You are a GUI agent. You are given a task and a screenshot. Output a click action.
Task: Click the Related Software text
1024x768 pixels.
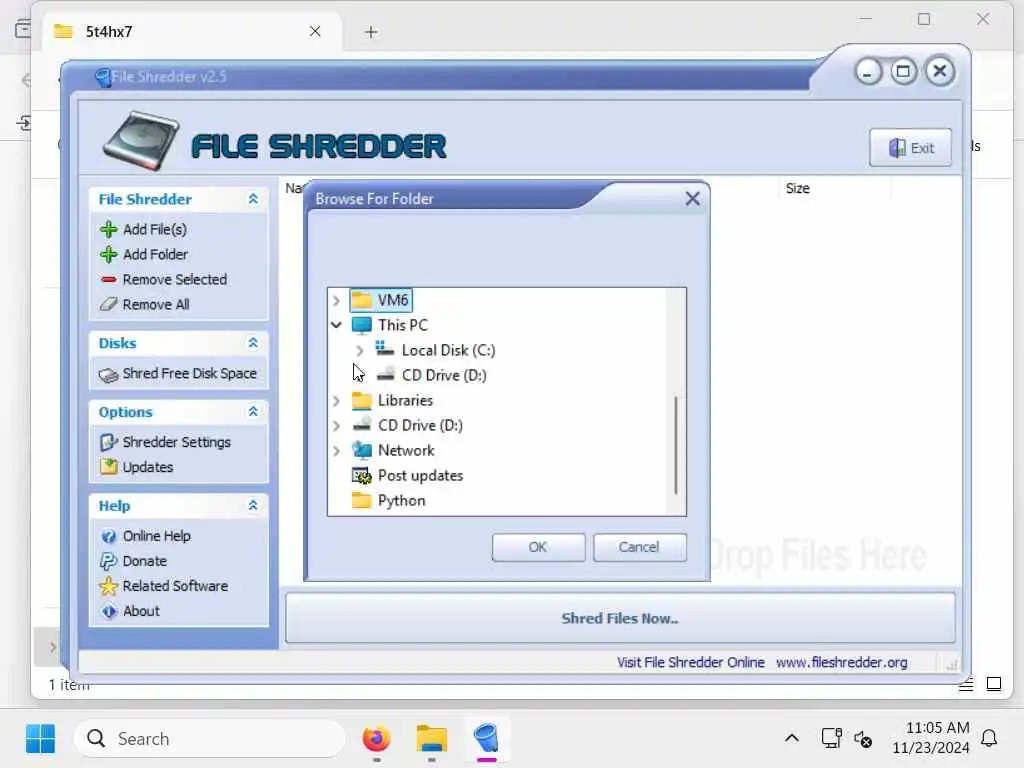(175, 586)
